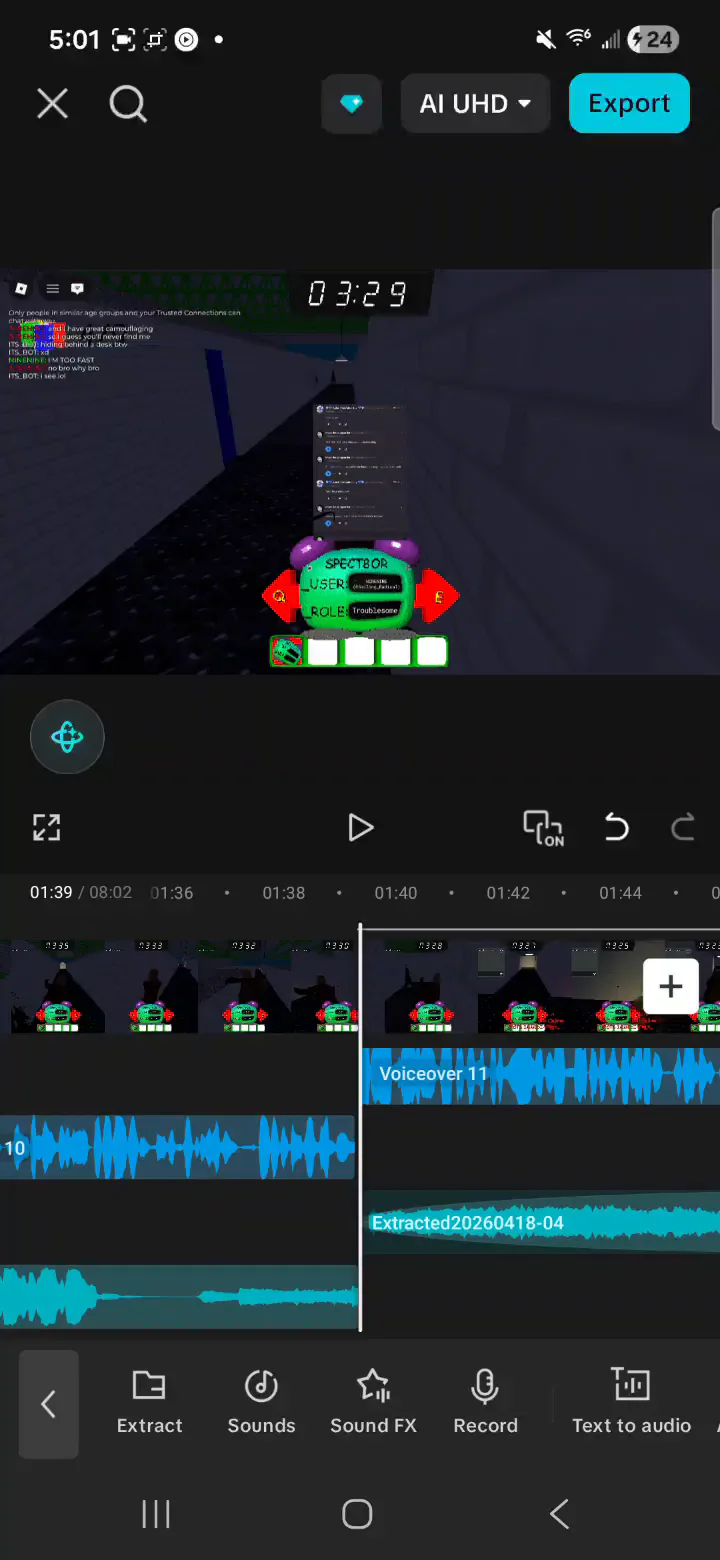Tap the 01:44 mark on the timeline ruler
This screenshot has height=1560, width=720.
pyautogui.click(x=620, y=893)
